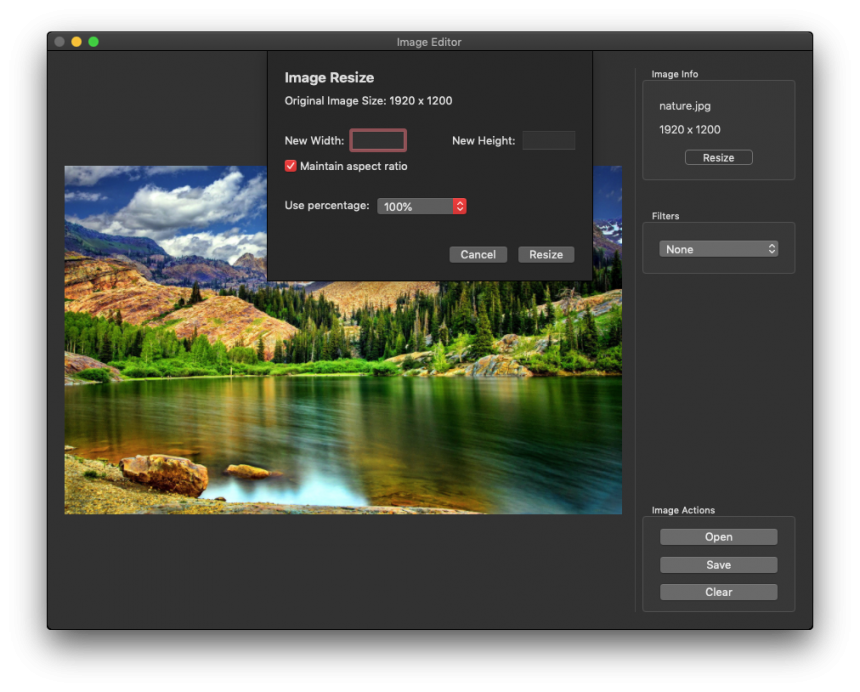Screen dimensions: 860x692
Task: Enable the Maintain aspect ratio checkbox
Action: click(291, 166)
